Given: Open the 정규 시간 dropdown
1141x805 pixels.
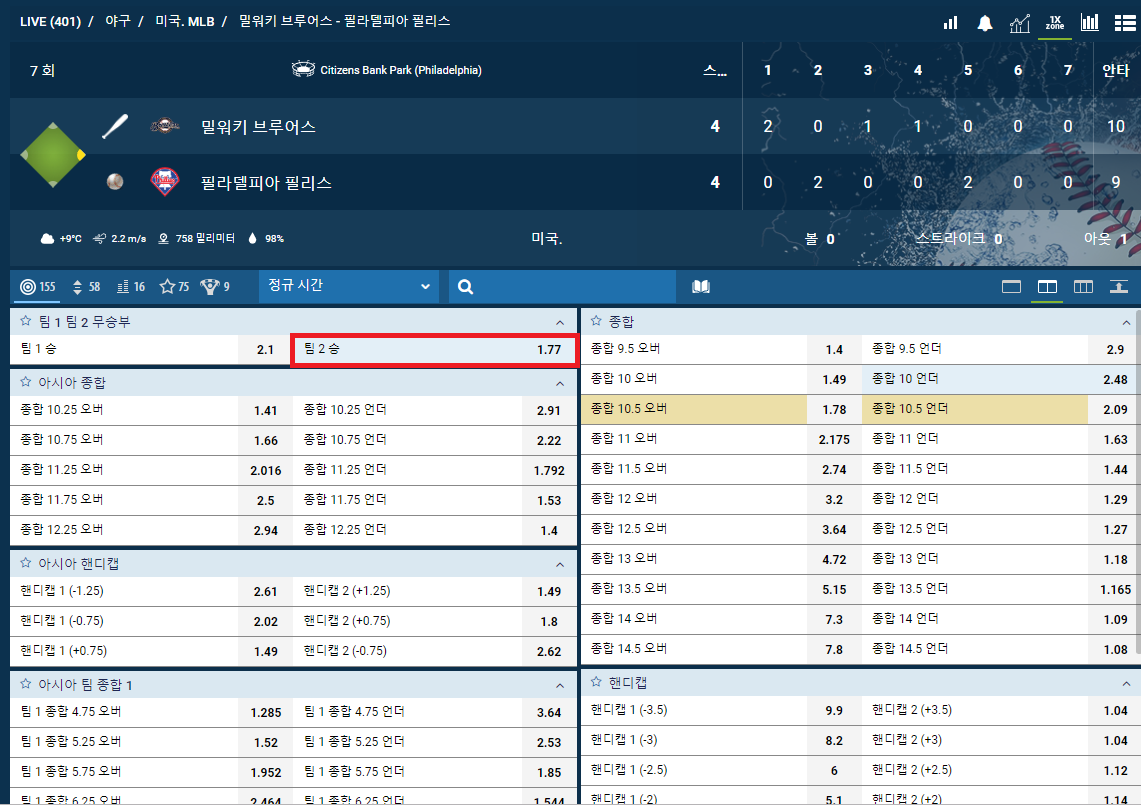Looking at the screenshot, I should [348, 286].
